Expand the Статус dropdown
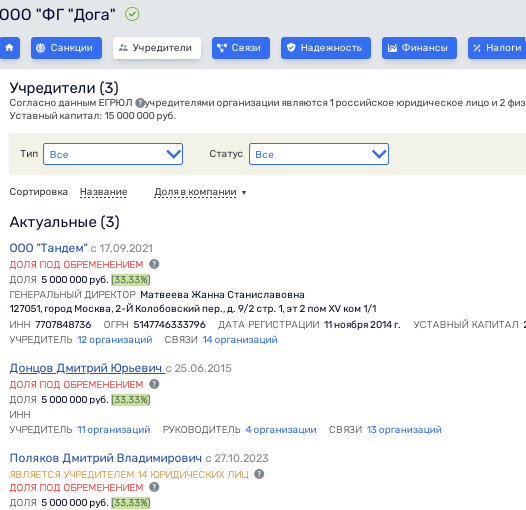This screenshot has height=510, width=526. 319,154
